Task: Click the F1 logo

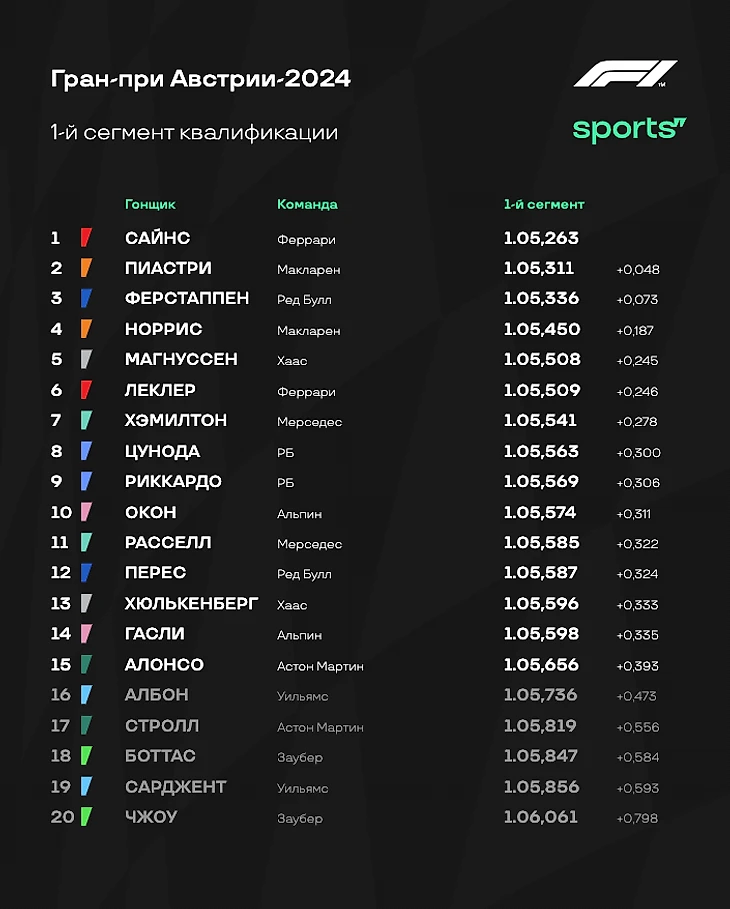Action: coord(626,74)
